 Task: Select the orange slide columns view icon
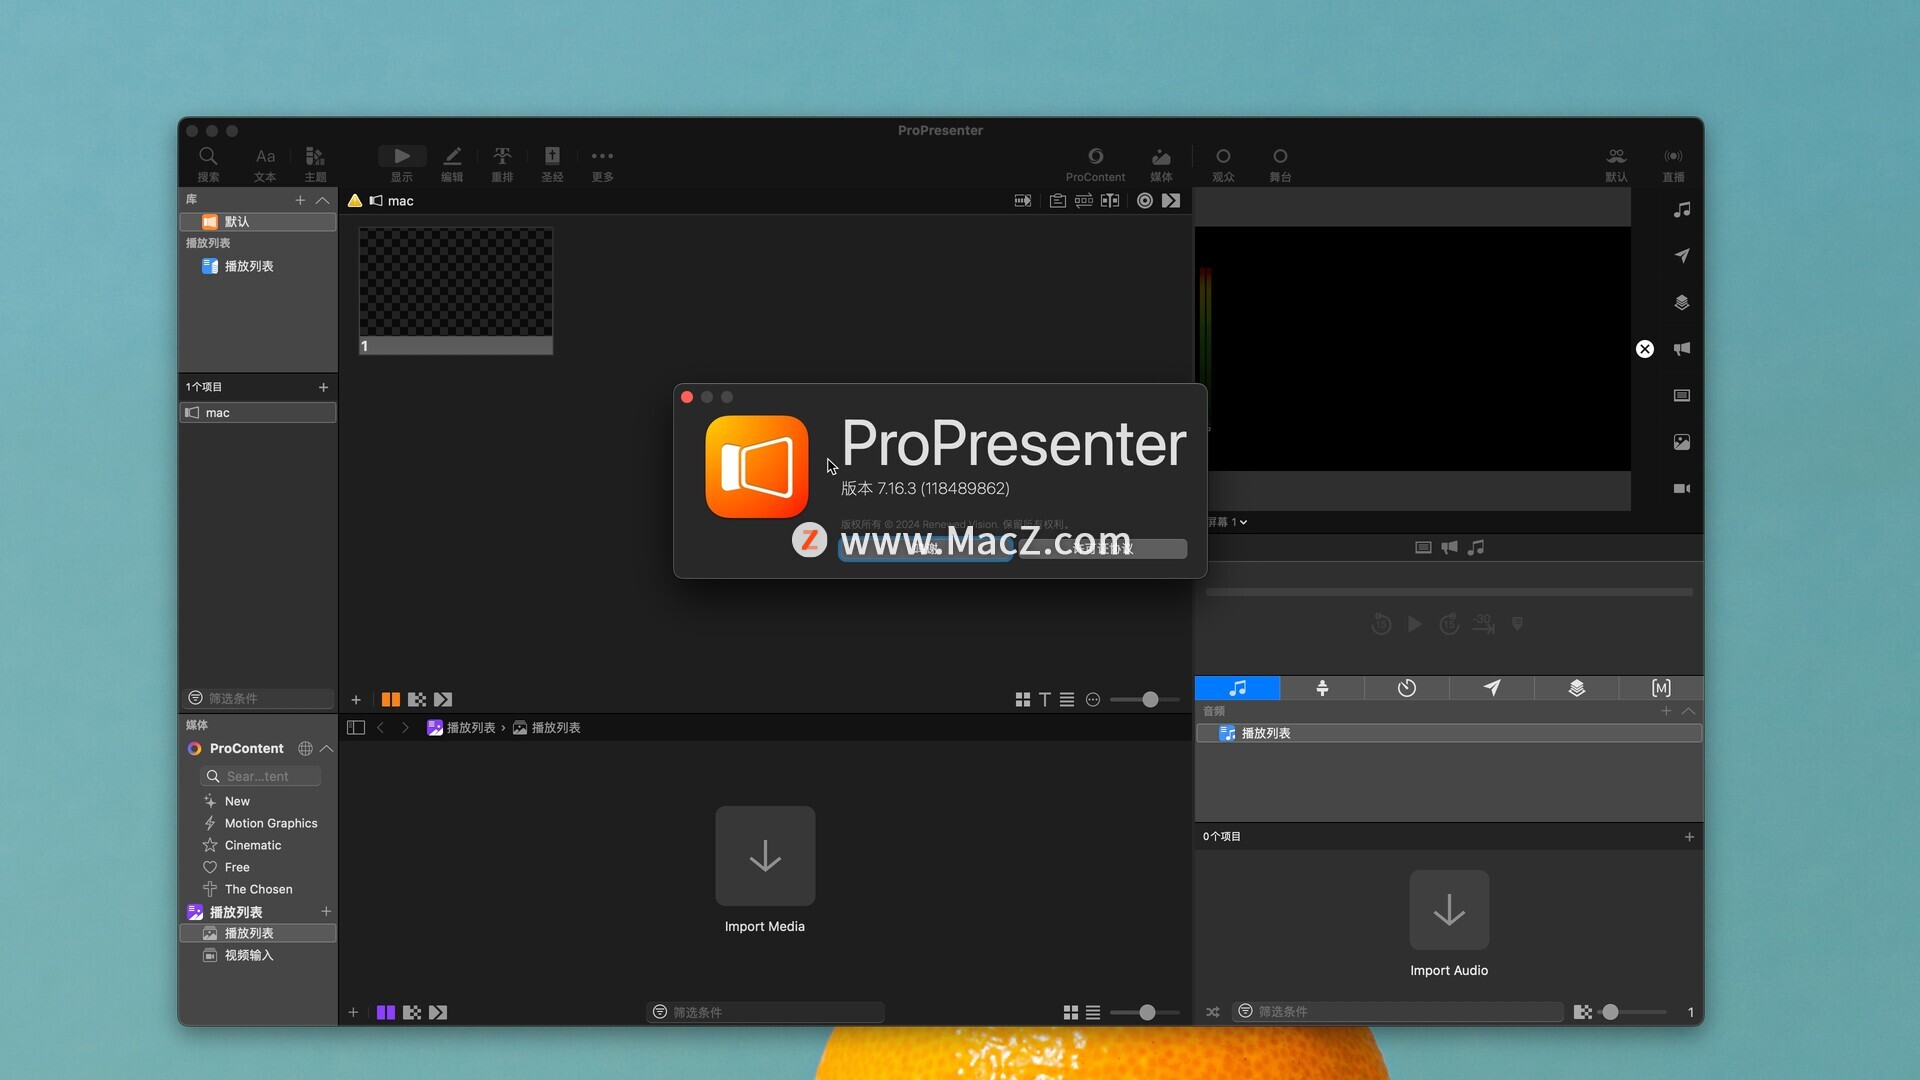pos(391,700)
